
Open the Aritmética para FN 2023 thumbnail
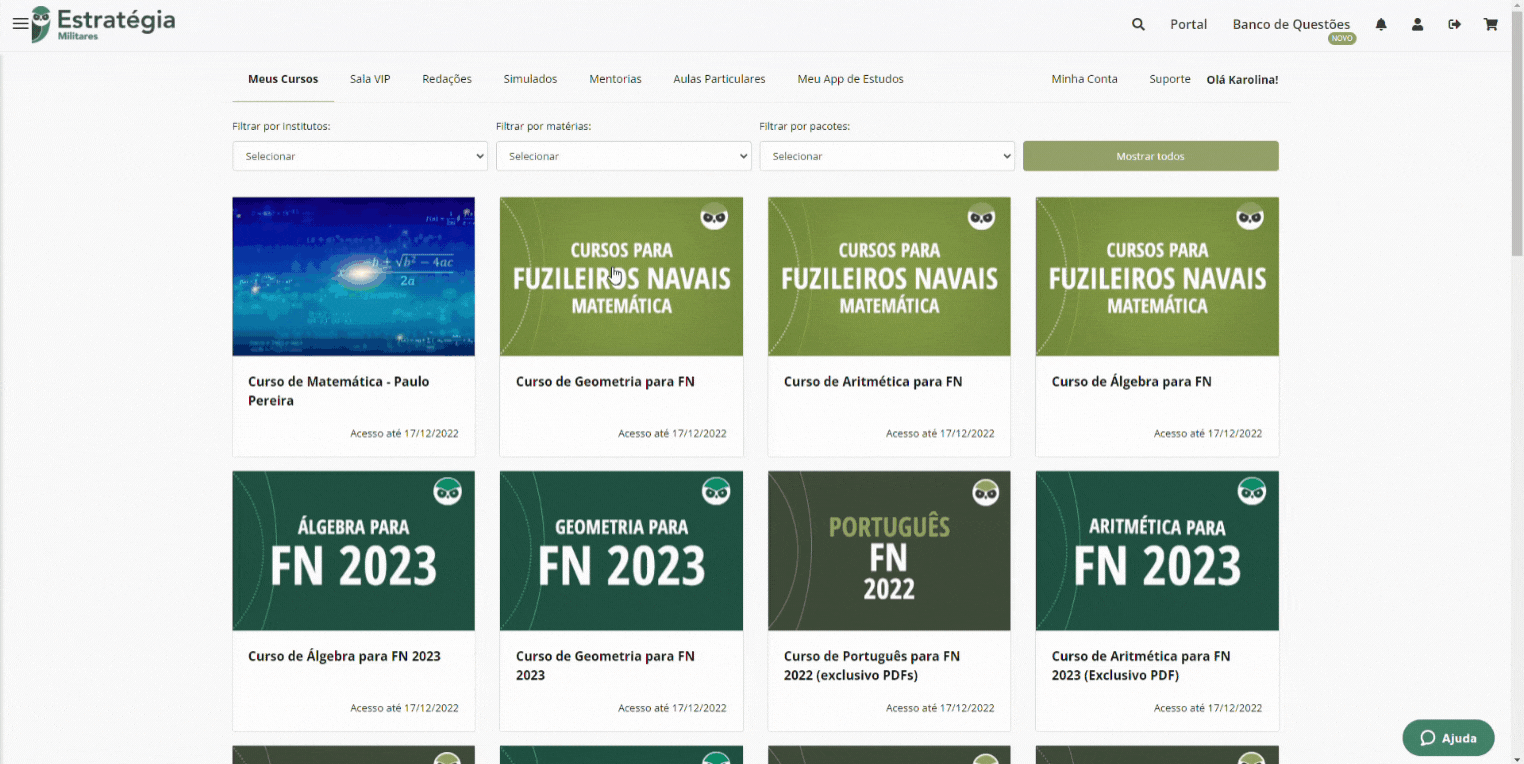[1157, 551]
